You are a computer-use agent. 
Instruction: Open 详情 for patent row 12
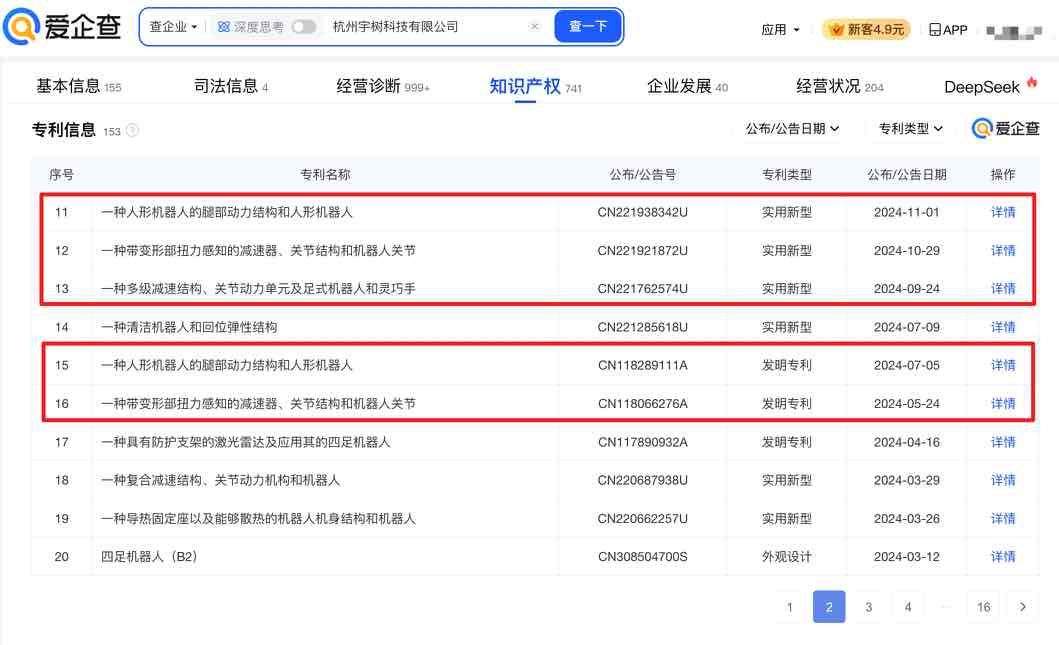tap(1003, 251)
